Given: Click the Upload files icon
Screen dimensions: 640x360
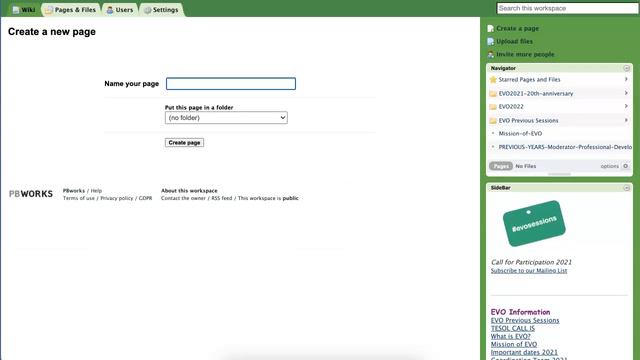Looking at the screenshot, I should 491,42.
